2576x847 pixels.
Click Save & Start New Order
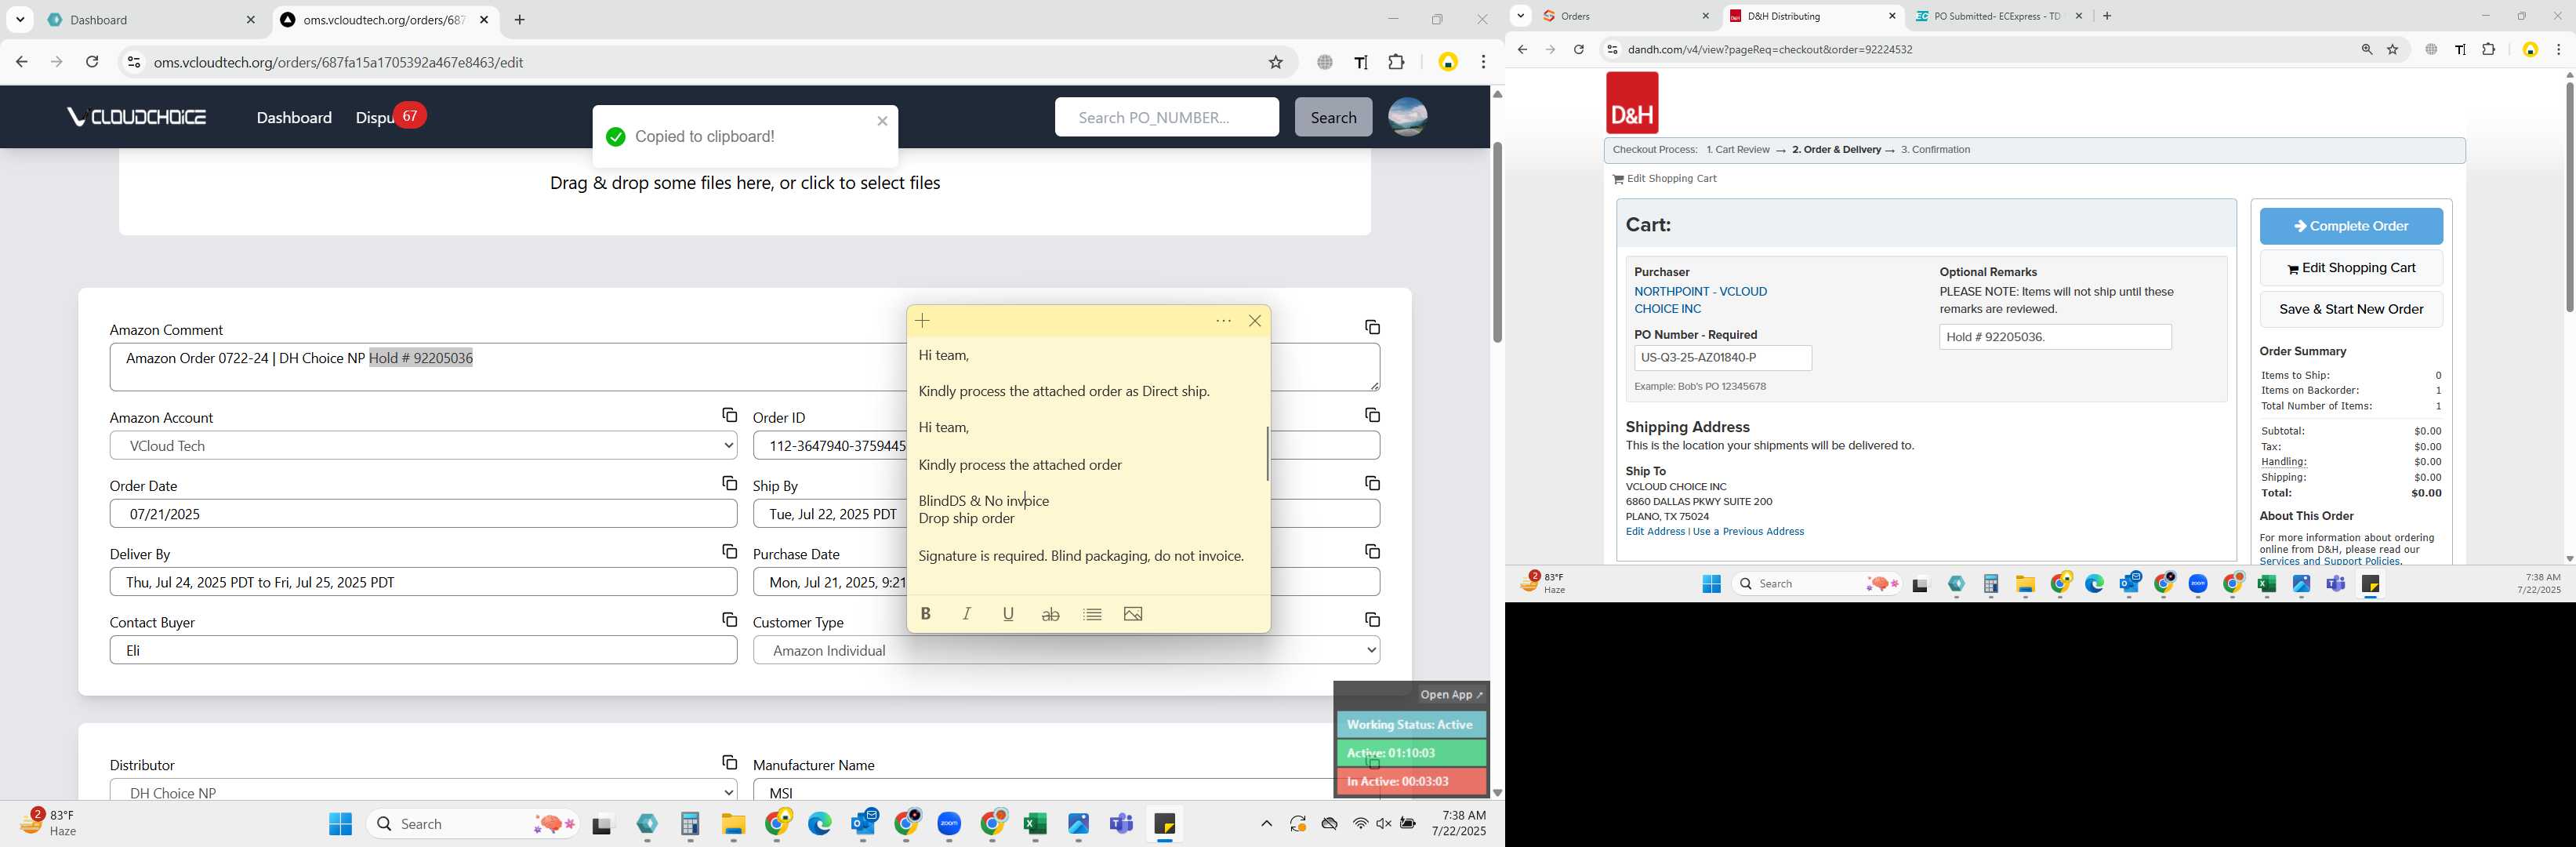pyautogui.click(x=2351, y=309)
